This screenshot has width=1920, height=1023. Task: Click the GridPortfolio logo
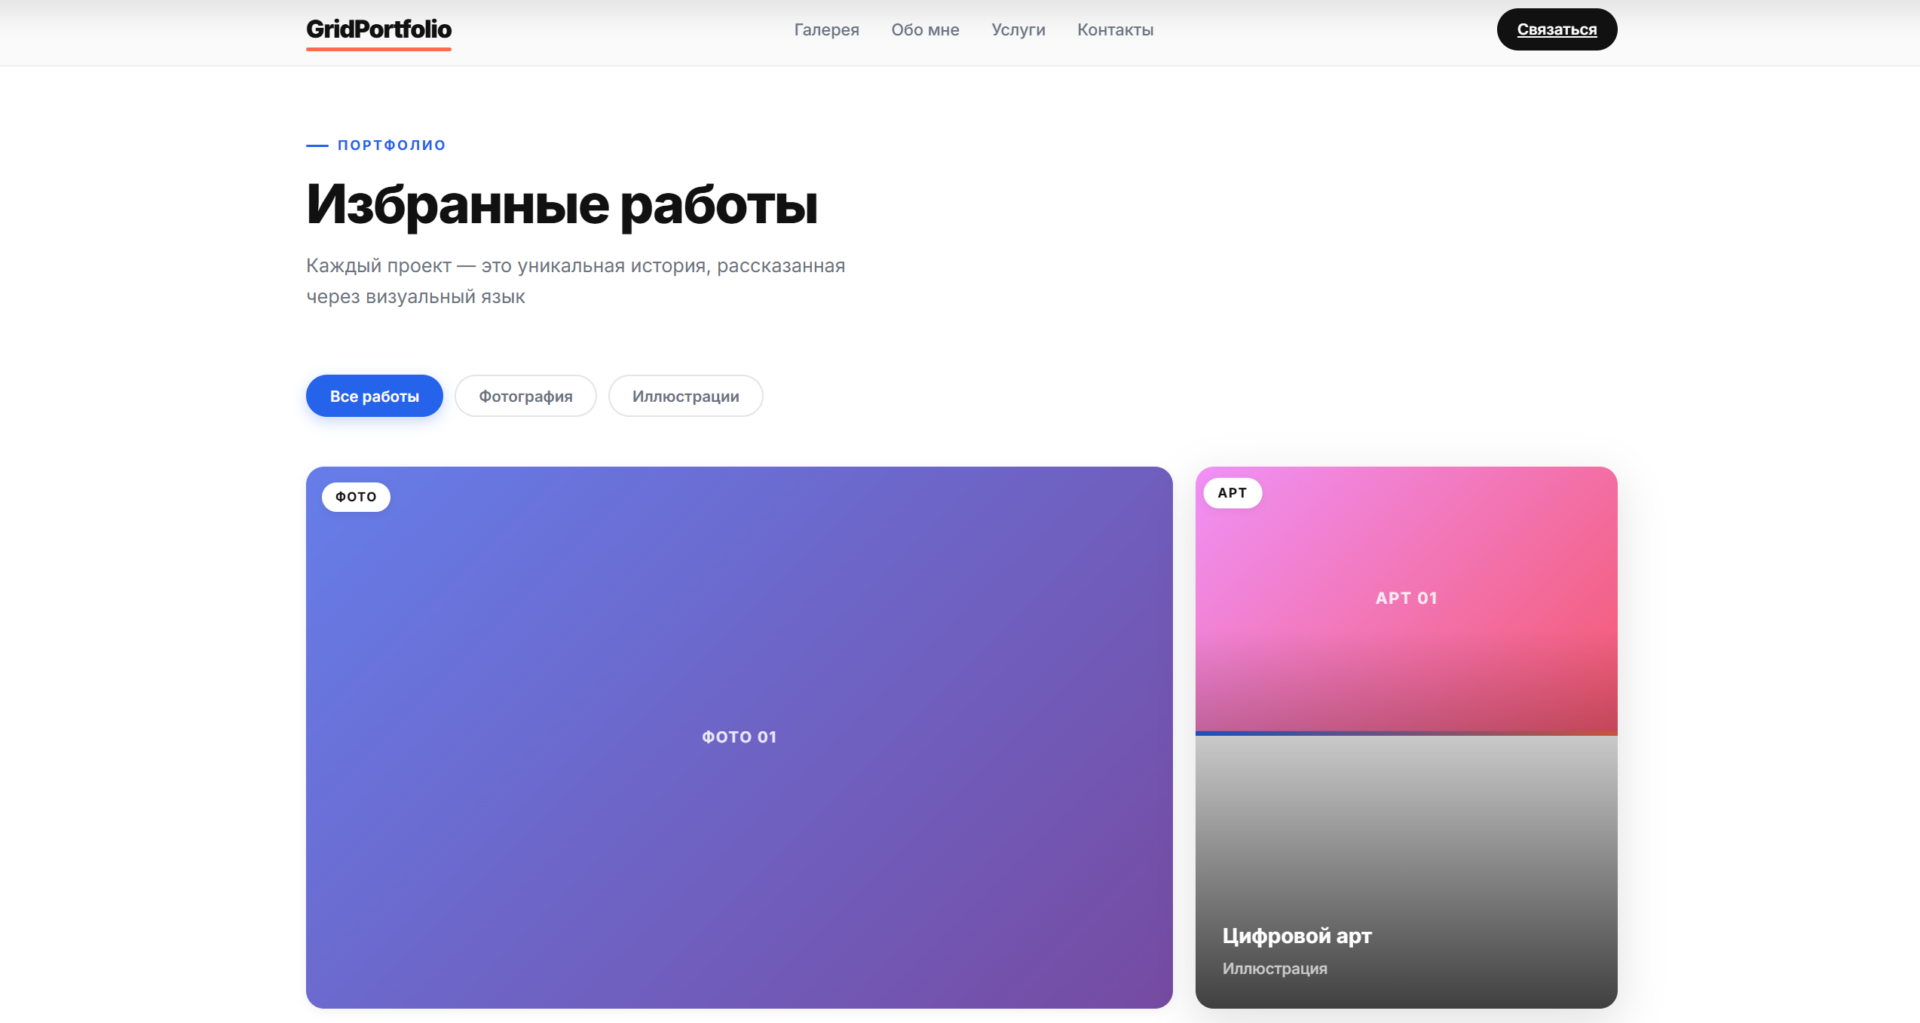(378, 29)
